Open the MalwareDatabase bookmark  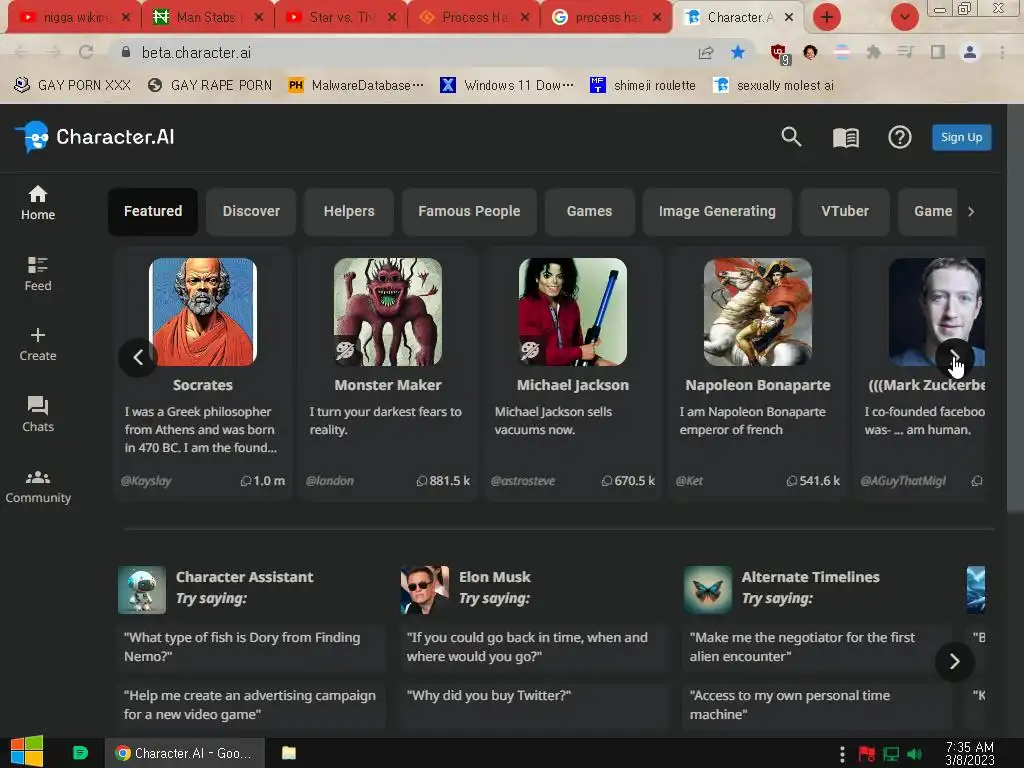356,85
